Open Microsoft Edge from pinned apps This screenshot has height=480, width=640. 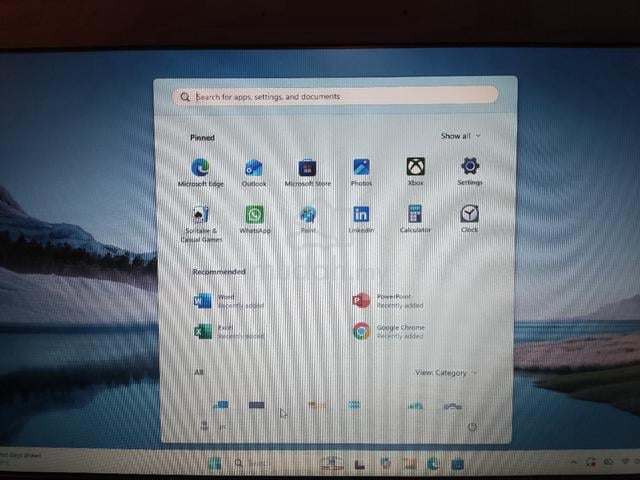pos(200,173)
